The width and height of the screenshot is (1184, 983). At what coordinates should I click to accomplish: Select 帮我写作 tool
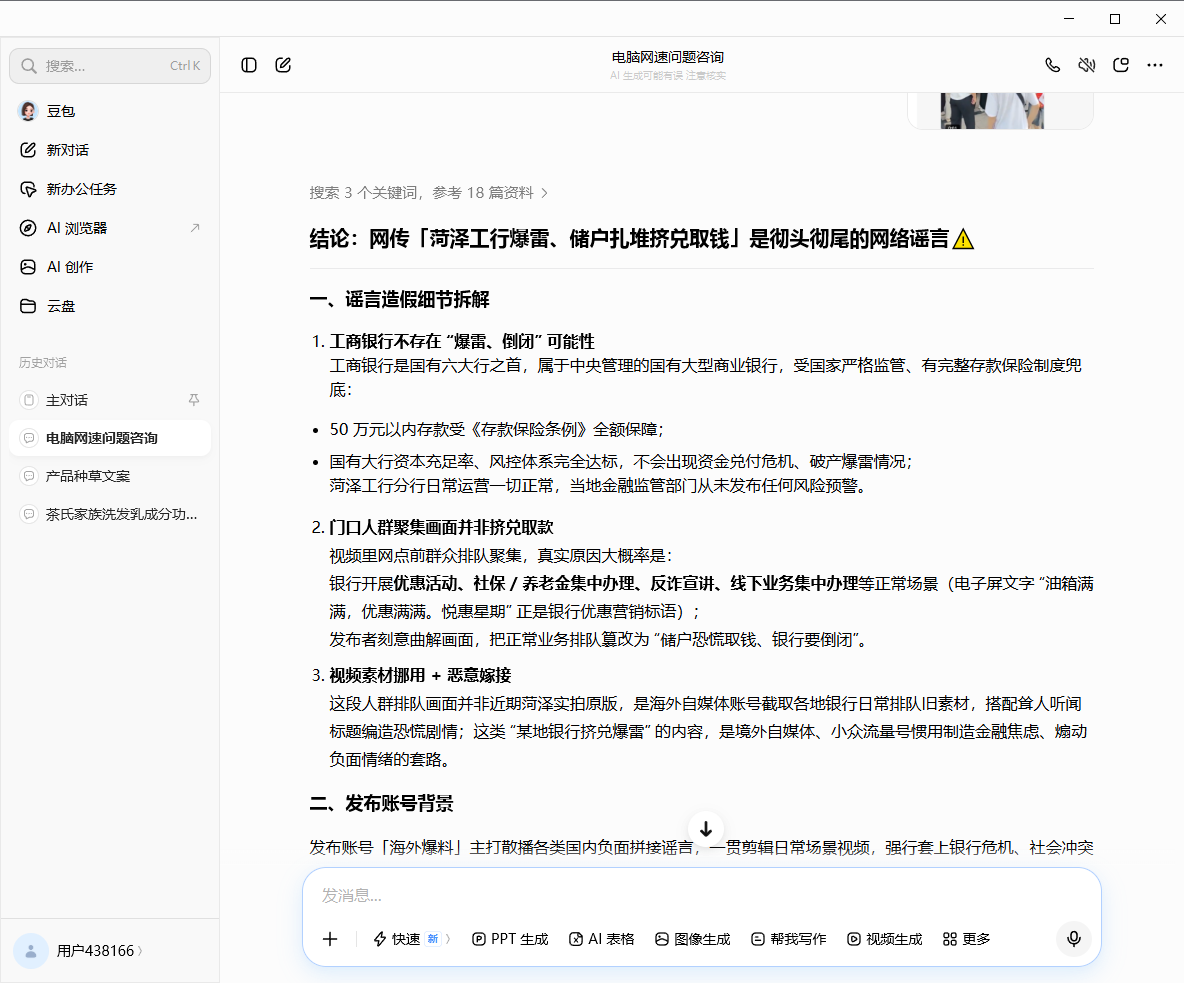pyautogui.click(x=788, y=939)
